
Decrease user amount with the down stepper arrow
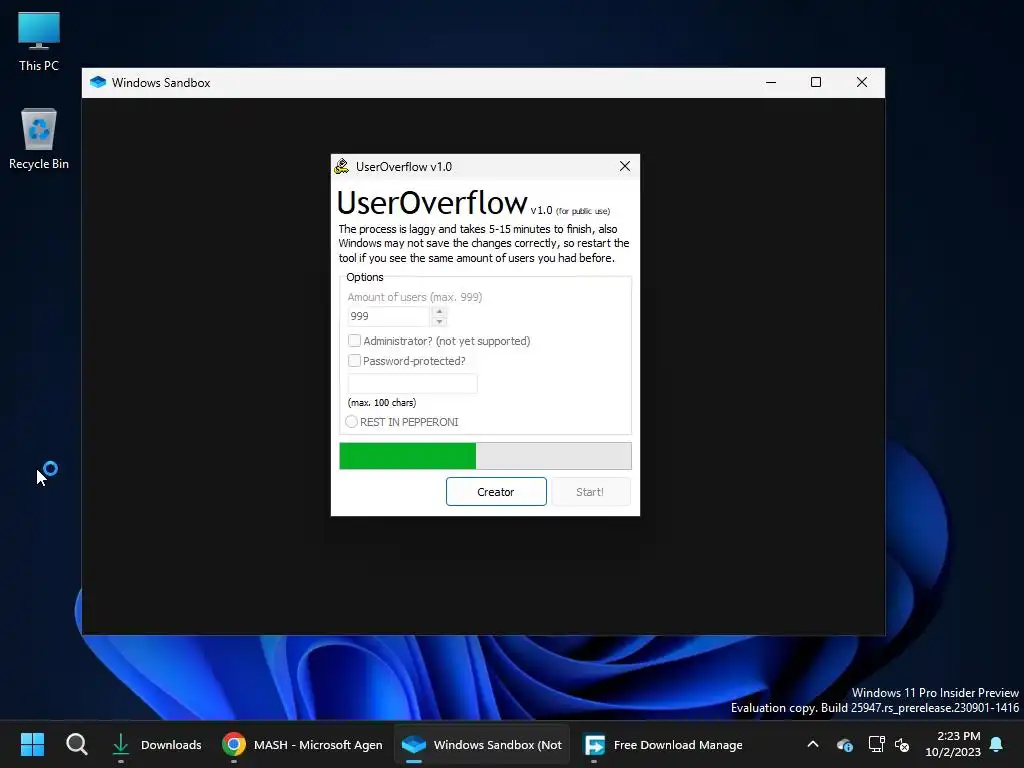pos(440,321)
